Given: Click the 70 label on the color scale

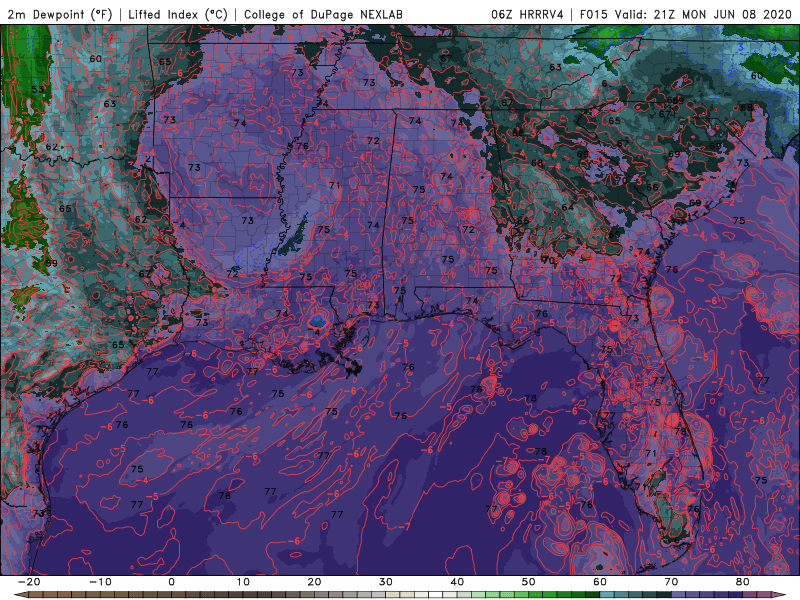Looking at the screenshot, I should 671,582.
